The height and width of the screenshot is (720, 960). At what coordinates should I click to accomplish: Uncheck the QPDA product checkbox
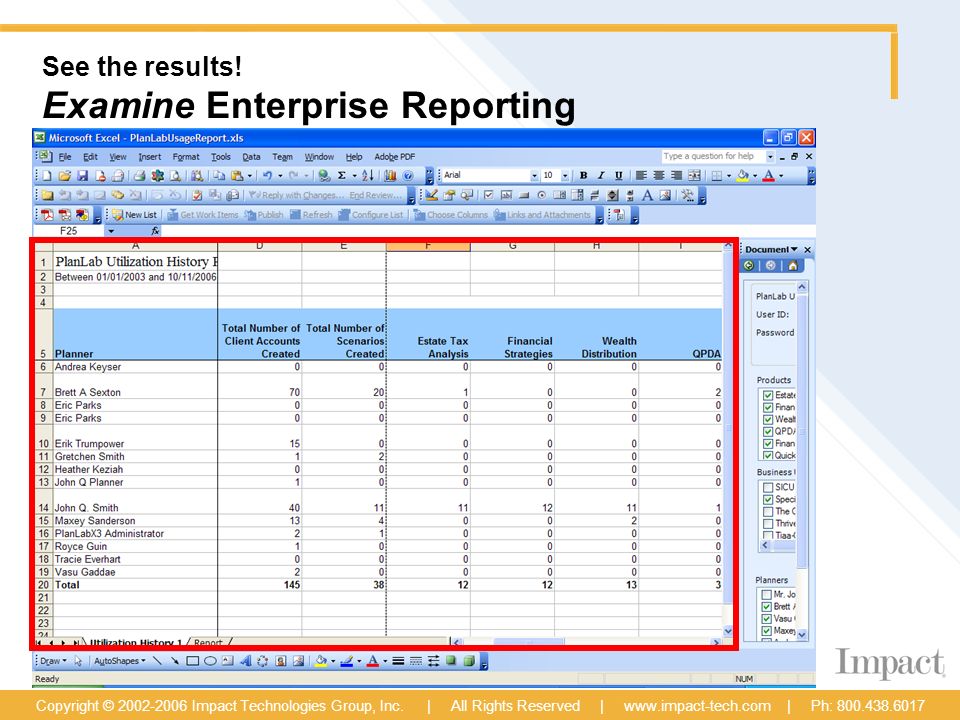768,432
